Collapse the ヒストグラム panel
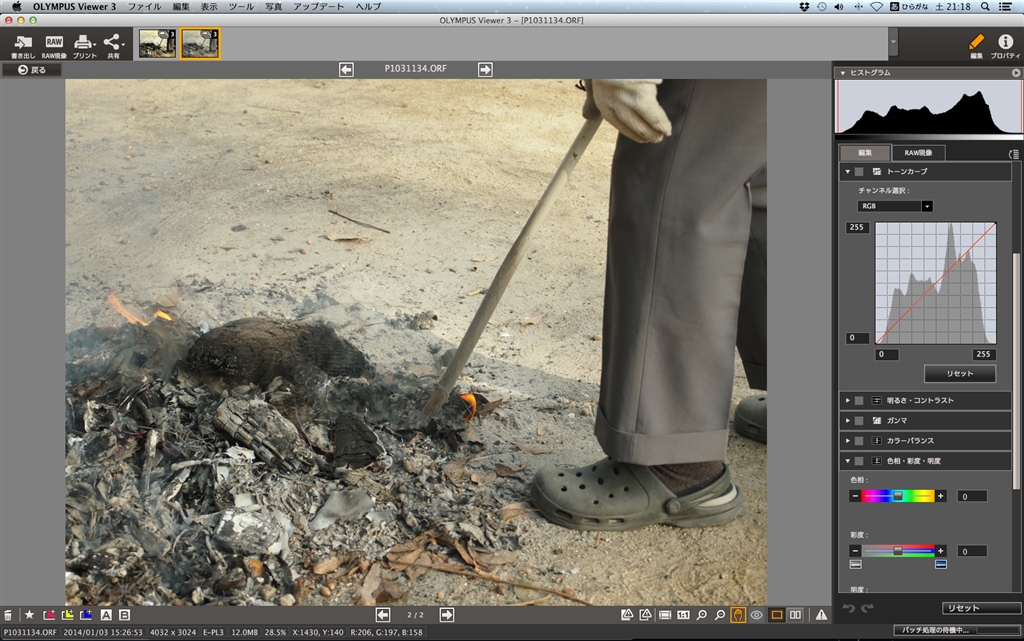The image size is (1024, 641). [x=842, y=73]
